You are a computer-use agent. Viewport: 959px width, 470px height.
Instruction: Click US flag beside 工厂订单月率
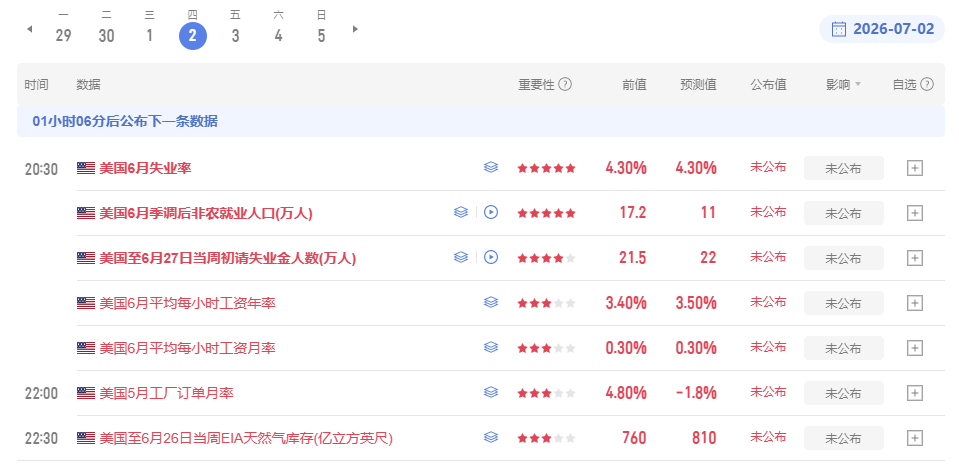tap(86, 393)
